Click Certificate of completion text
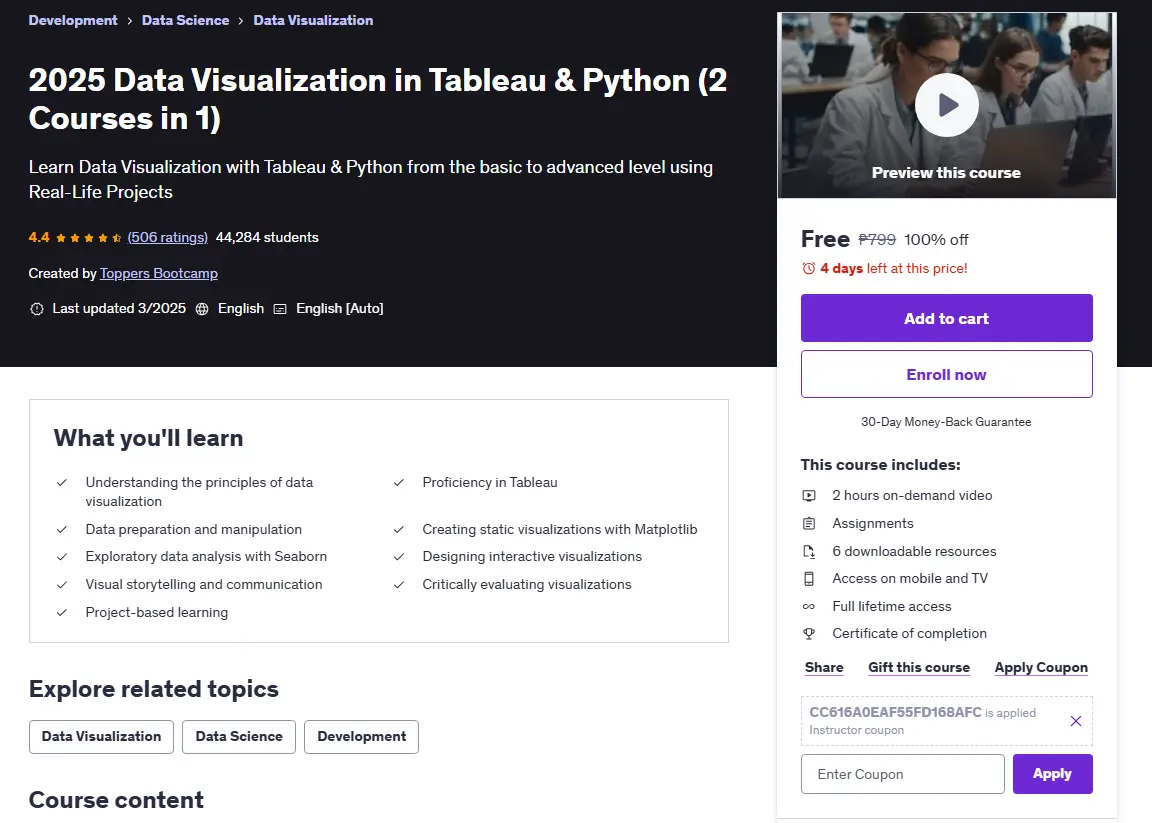The image size is (1152, 823). [909, 633]
